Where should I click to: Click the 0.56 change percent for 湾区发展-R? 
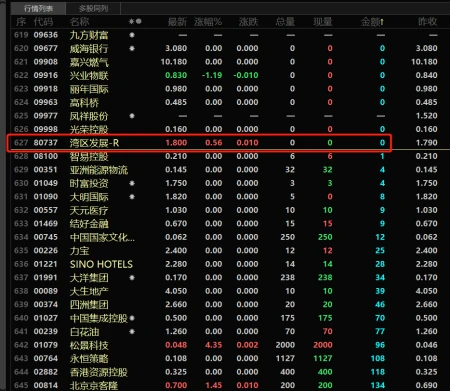click(x=214, y=143)
